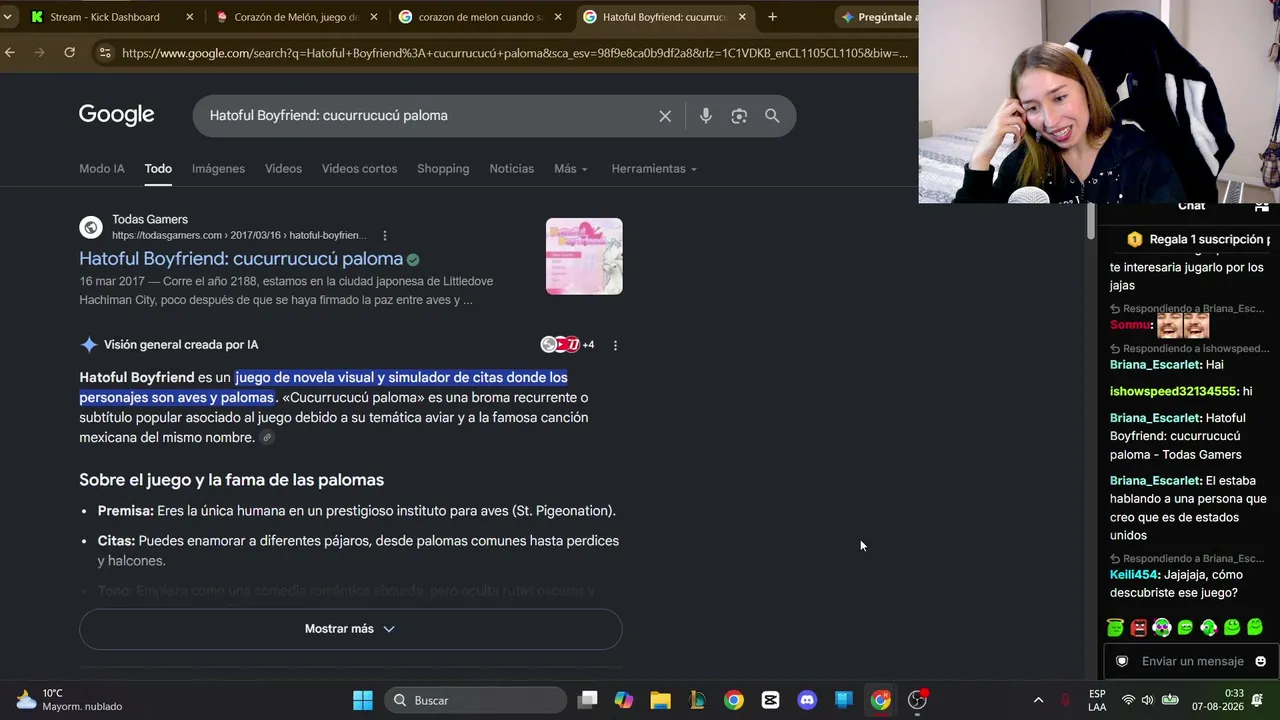Open the network Wi-Fi tray icon
The image size is (1280, 720).
coord(1128,700)
